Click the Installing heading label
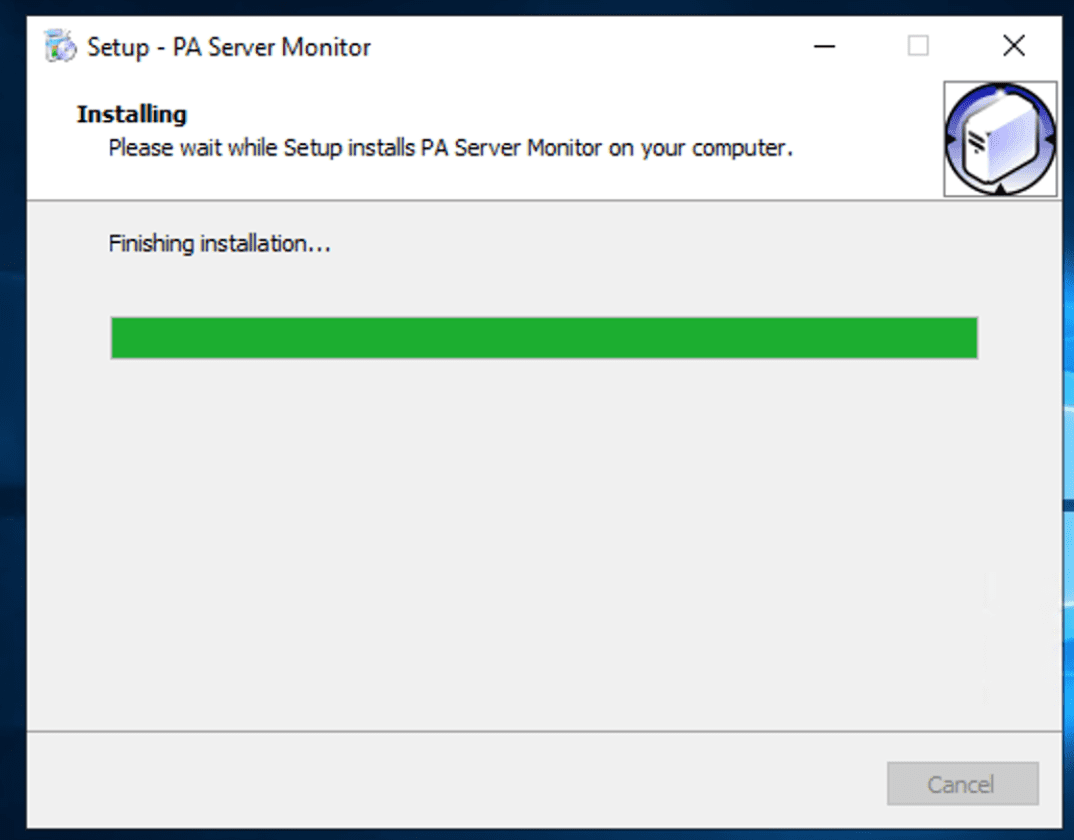The image size is (1074, 840). click(x=131, y=114)
